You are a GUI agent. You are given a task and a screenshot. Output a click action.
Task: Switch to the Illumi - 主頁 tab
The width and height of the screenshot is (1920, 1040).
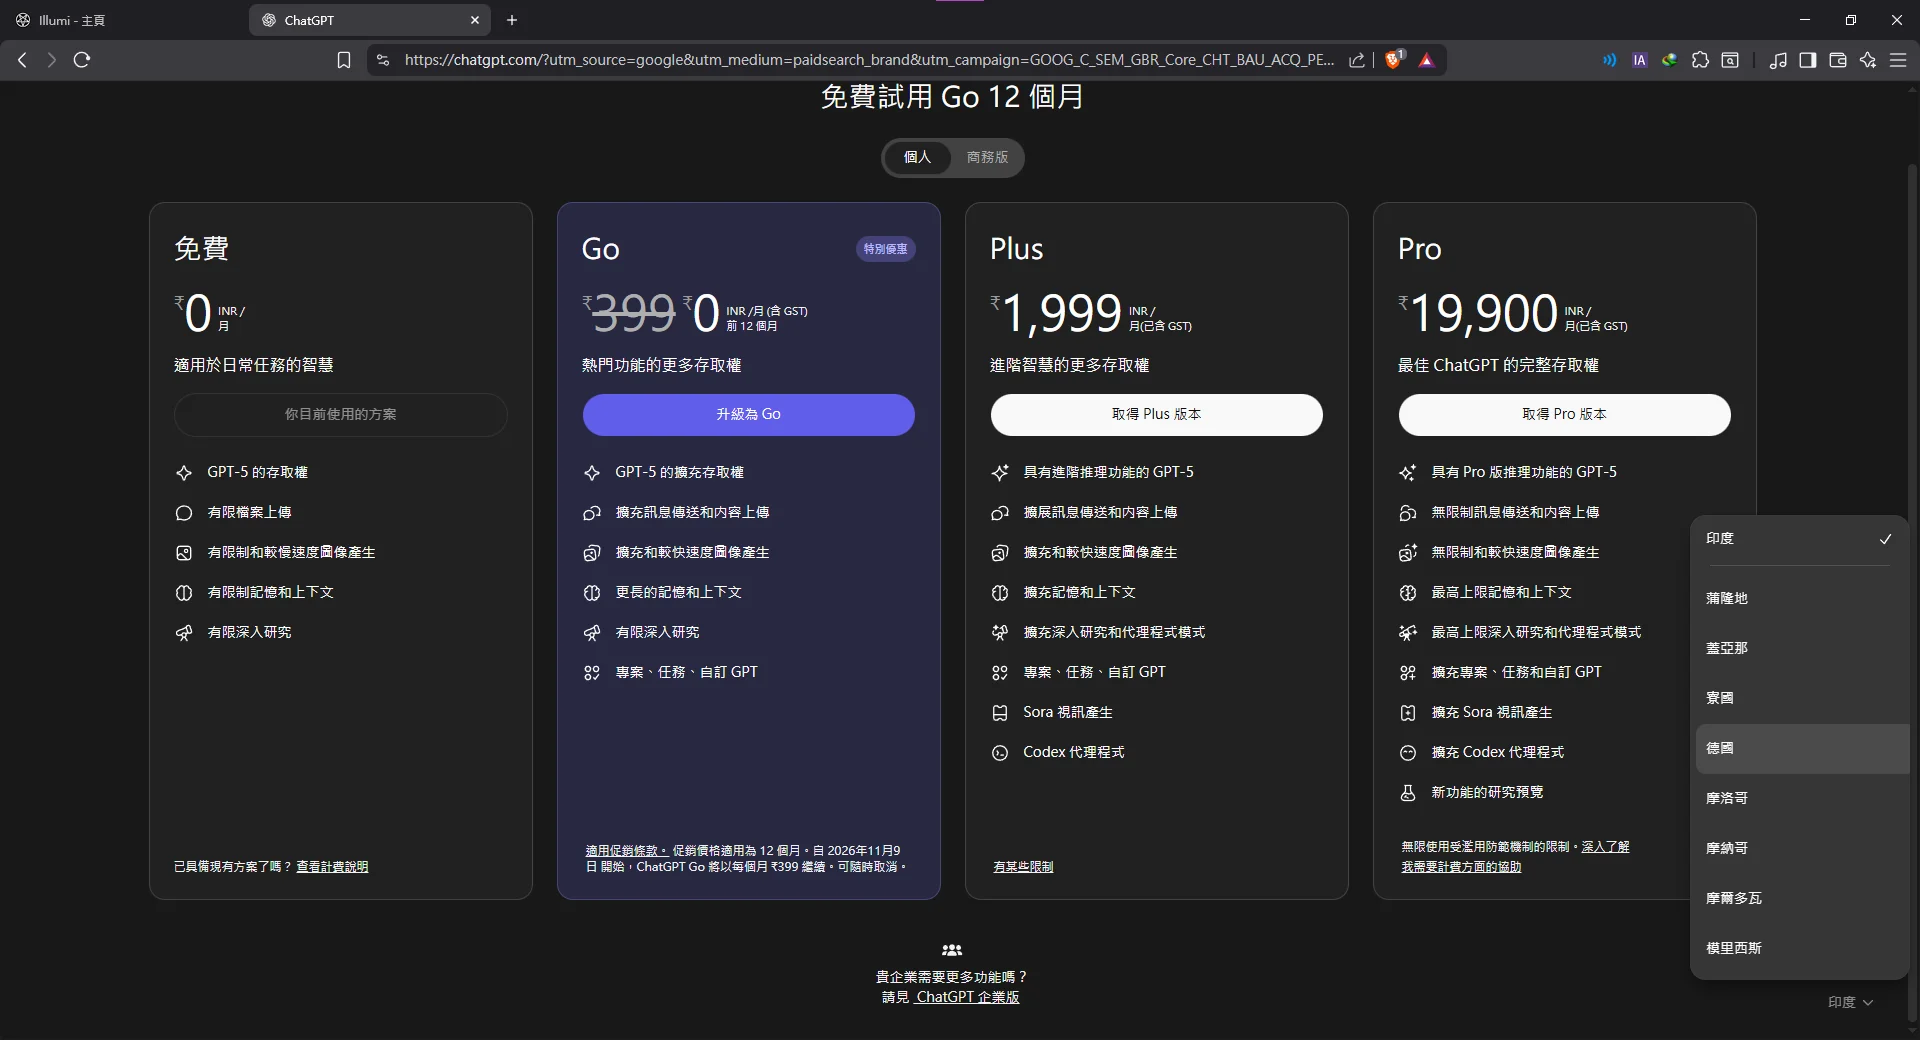[120, 20]
